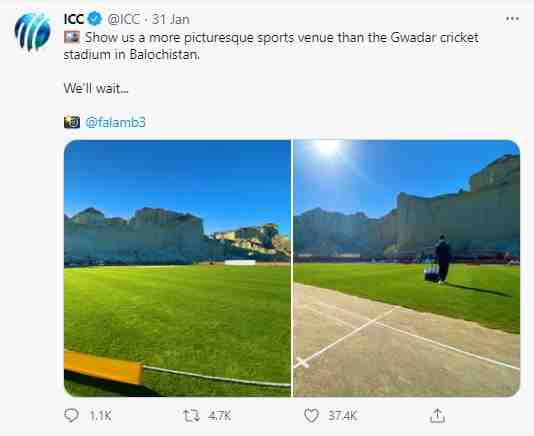This screenshot has width=534, height=436.
Task: Click the tweet text about Gwadar stadium
Action: pos(271,46)
